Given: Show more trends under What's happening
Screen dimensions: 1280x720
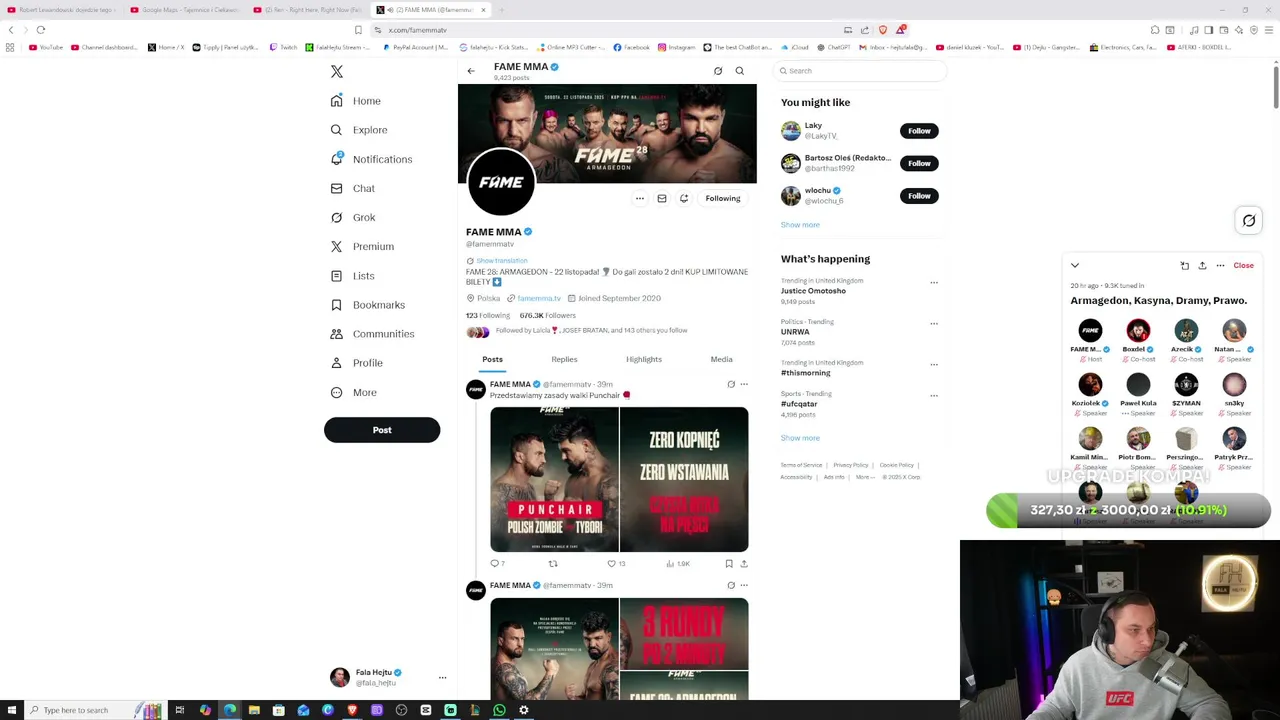Looking at the screenshot, I should (800, 438).
